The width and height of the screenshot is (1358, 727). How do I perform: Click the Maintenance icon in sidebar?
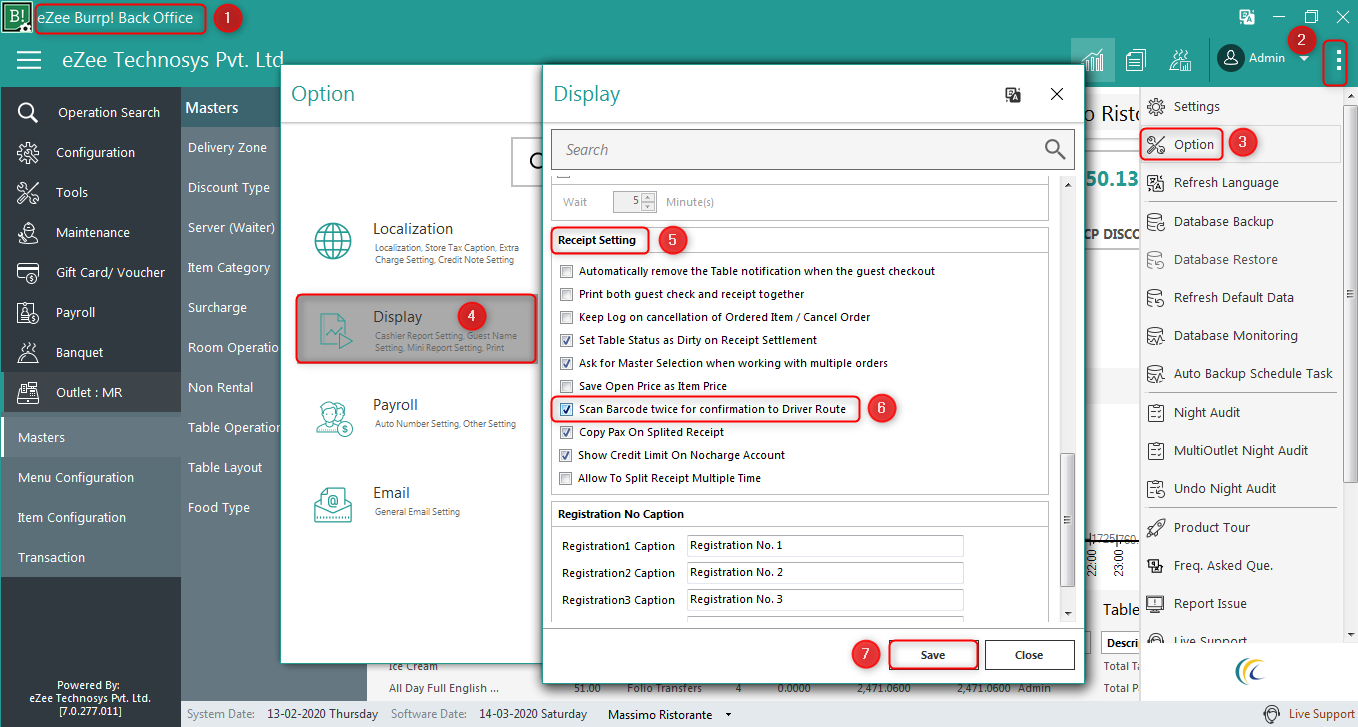[28, 232]
